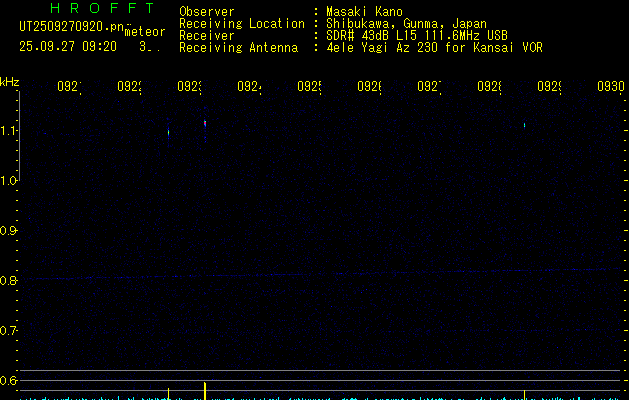Click the 0930 time axis marker
This screenshot has height=400, width=629.
tap(611, 86)
